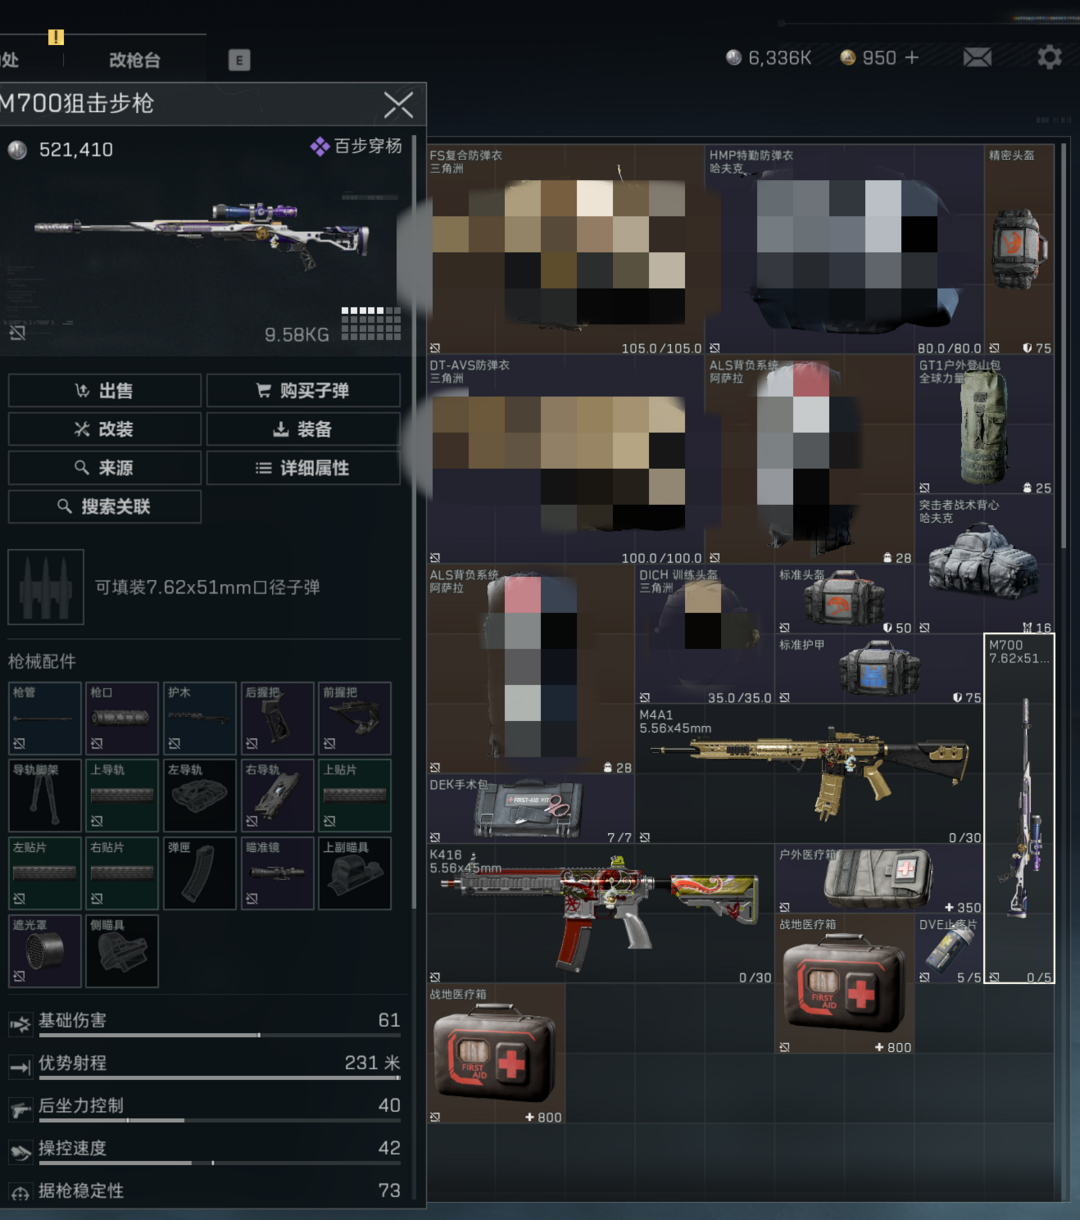Viewport: 1080px width, 1220px height.
Task: Click the 搜索关联 search related button
Action: pos(105,507)
